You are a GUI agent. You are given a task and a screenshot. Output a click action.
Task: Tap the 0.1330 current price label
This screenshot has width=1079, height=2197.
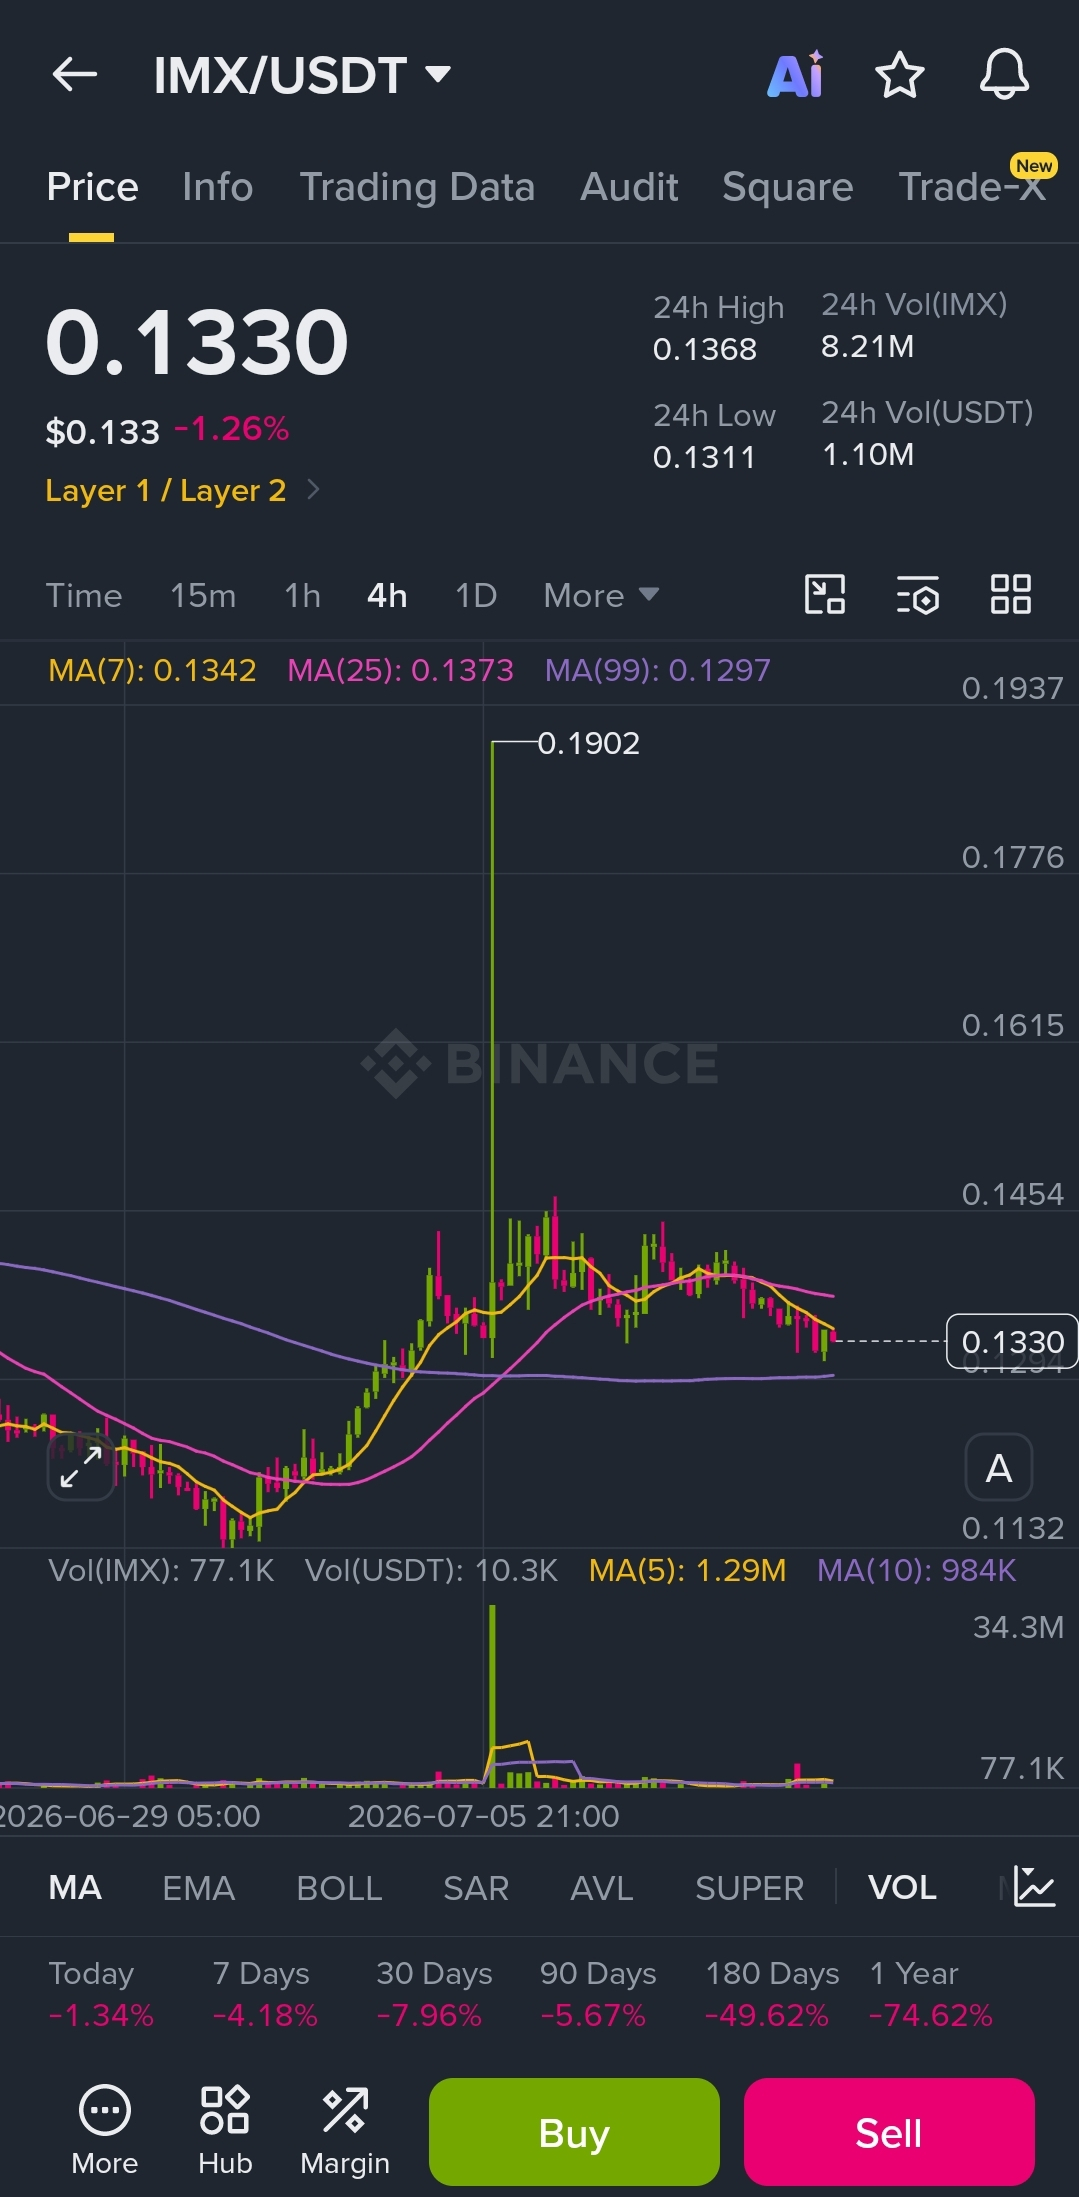pyautogui.click(x=1012, y=1341)
